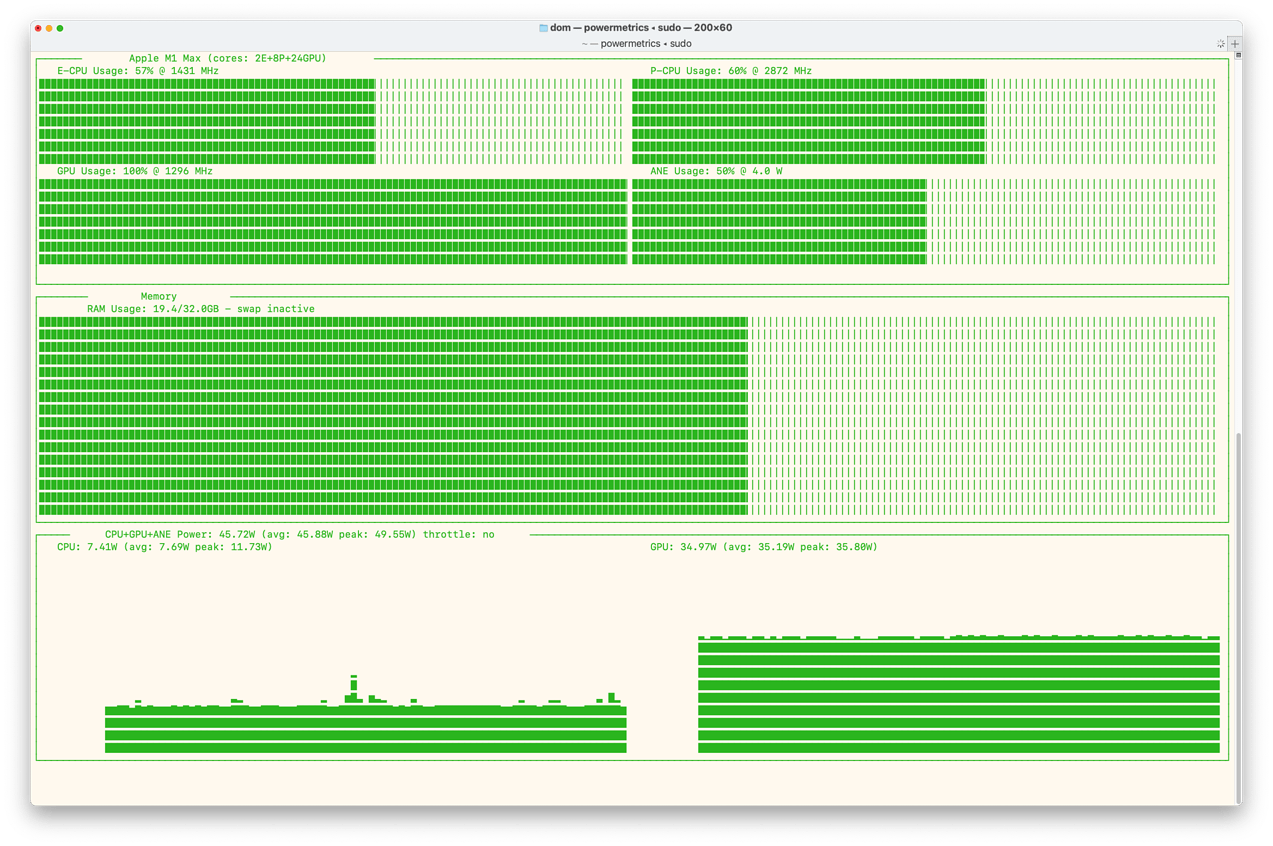The height and width of the screenshot is (846, 1273).
Task: Open a new terminal tab with plus button
Action: [x=1235, y=44]
